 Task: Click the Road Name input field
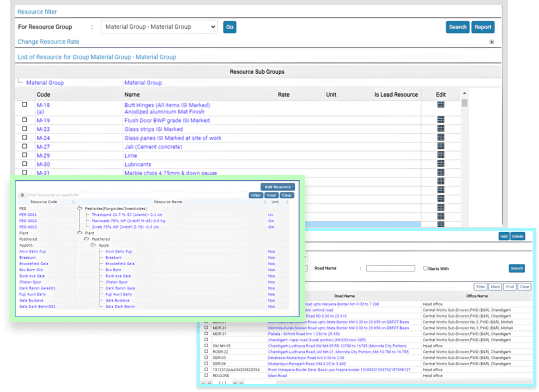390,268
